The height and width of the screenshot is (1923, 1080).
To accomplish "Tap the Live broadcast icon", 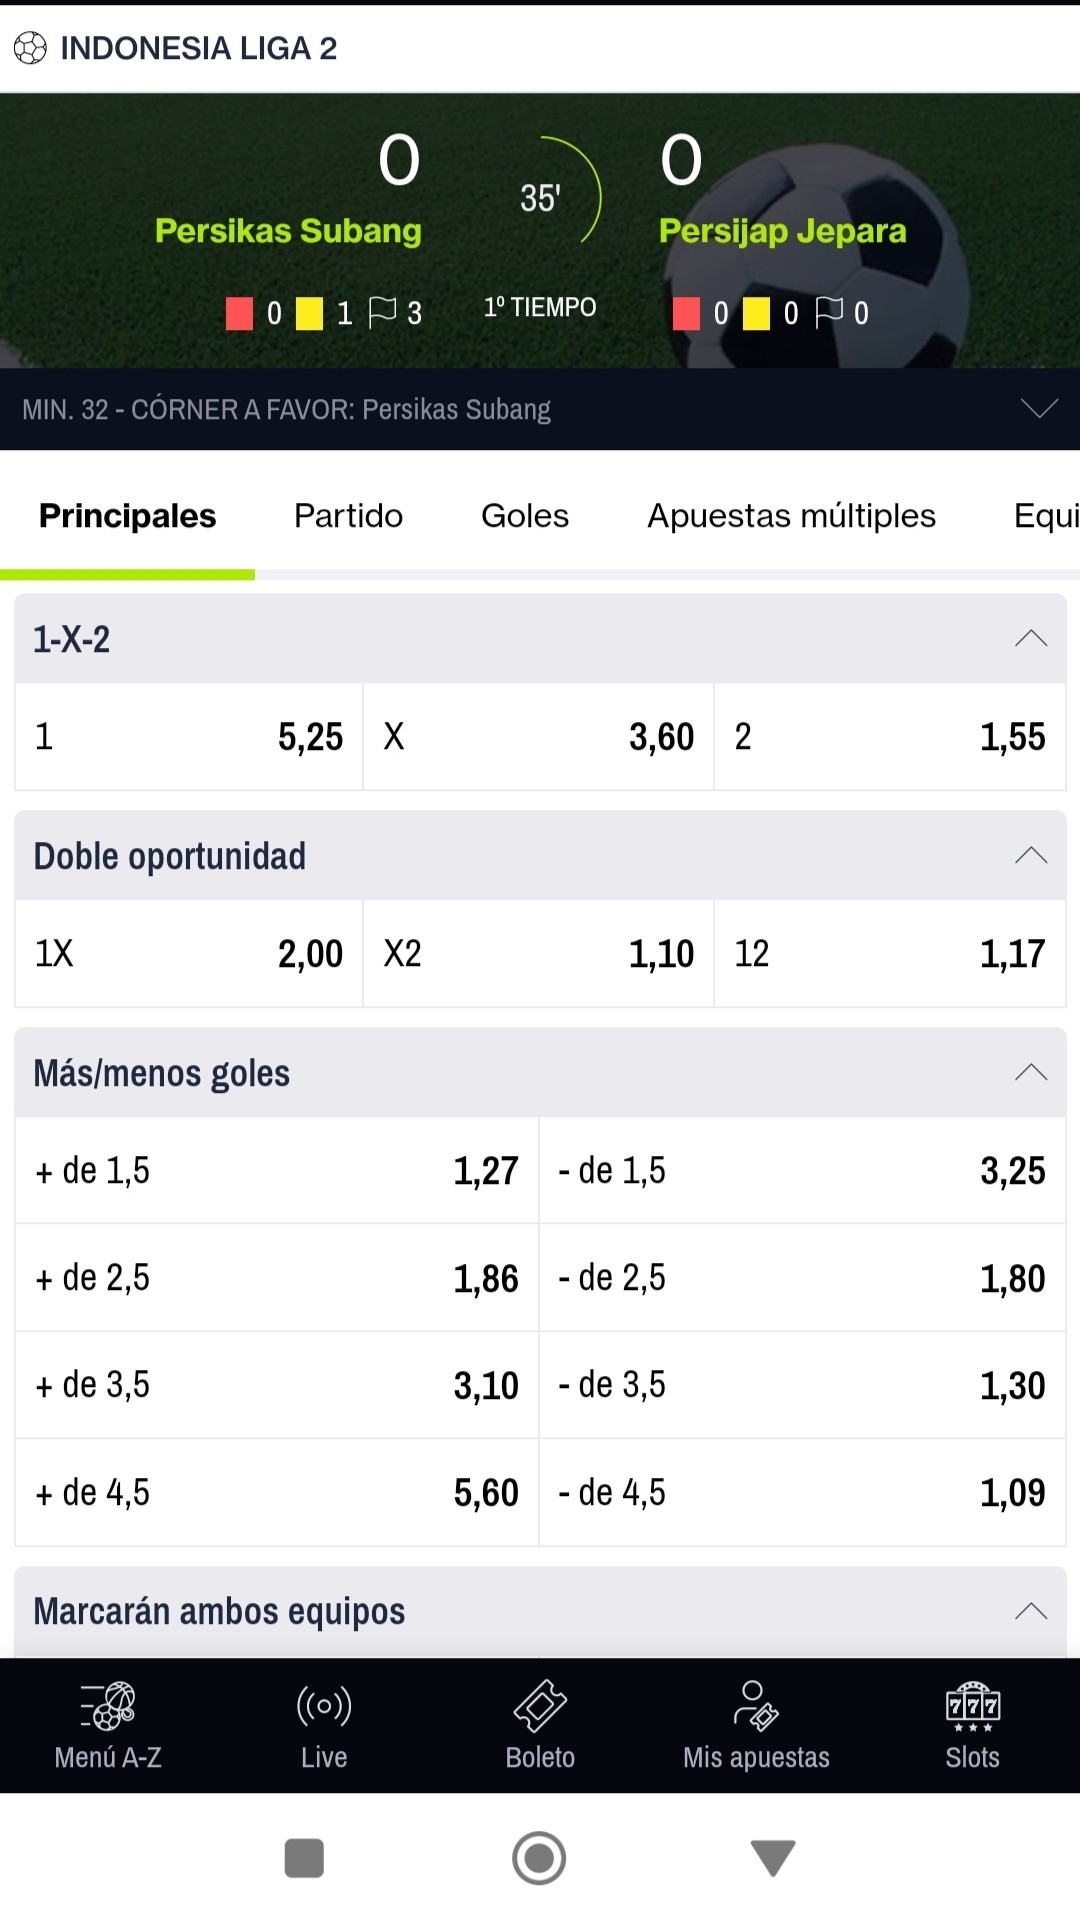I will pos(324,1705).
